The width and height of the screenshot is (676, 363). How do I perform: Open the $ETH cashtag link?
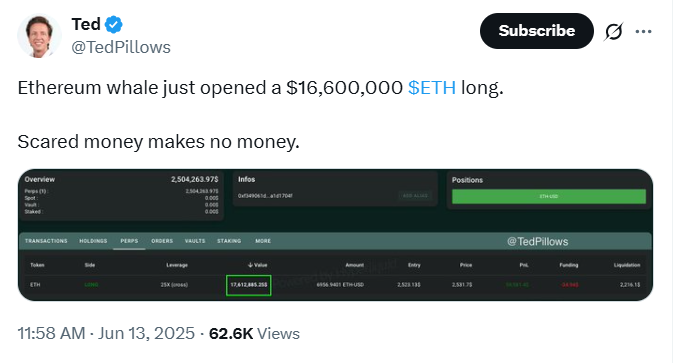(432, 88)
